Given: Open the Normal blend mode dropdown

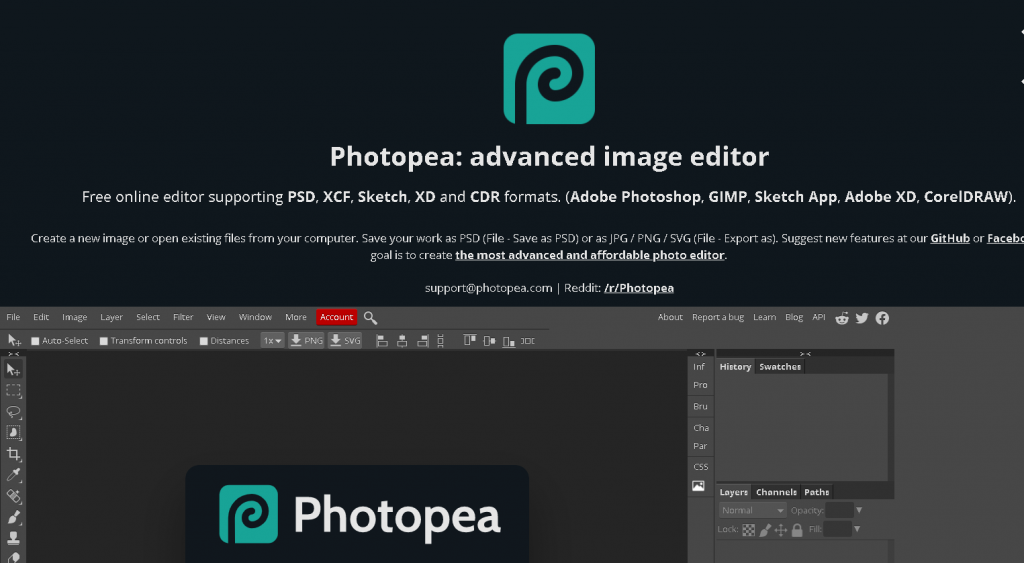Looking at the screenshot, I should 752,510.
